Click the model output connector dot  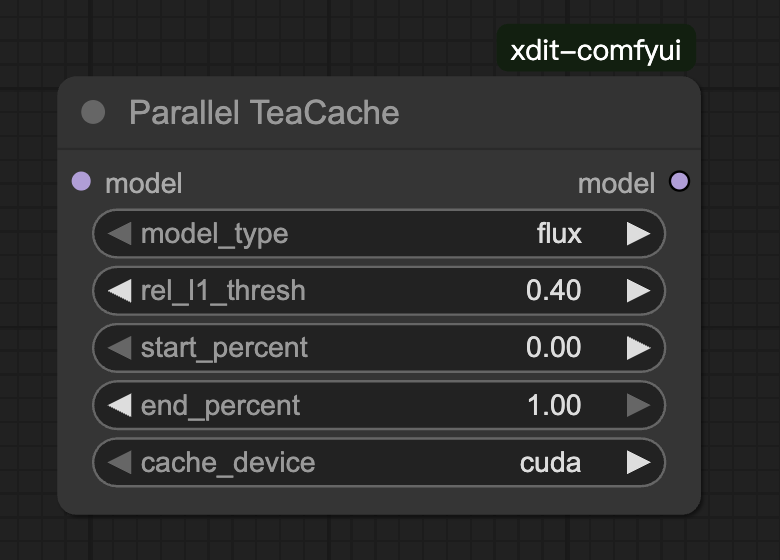tap(680, 182)
